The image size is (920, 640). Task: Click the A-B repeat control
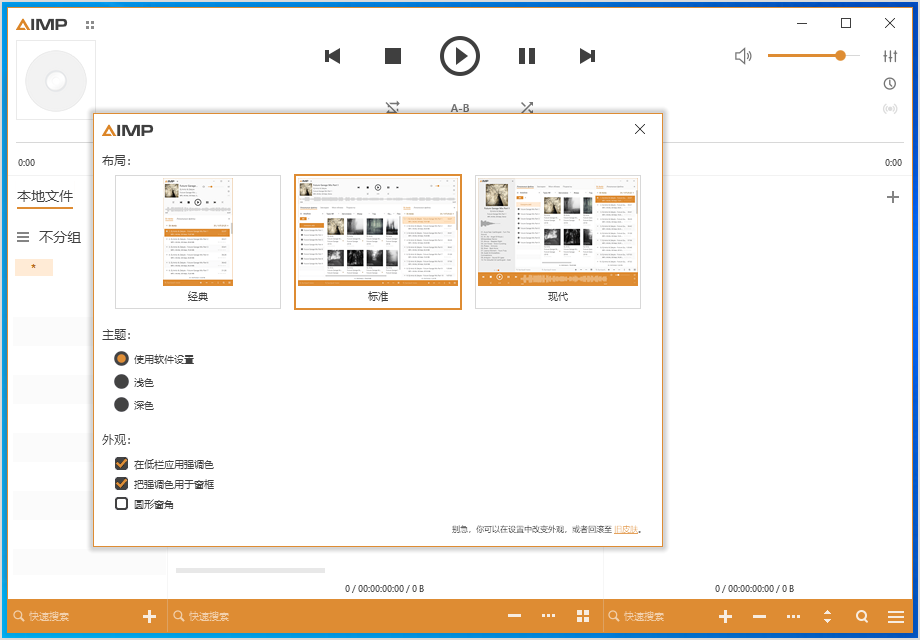point(459,108)
